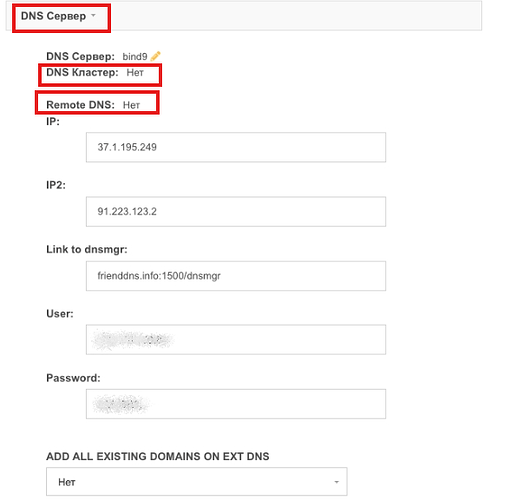Image resolution: width=510 pixels, height=500 pixels.
Task: Click the Remote DNS Нет value
Action: pos(131,105)
